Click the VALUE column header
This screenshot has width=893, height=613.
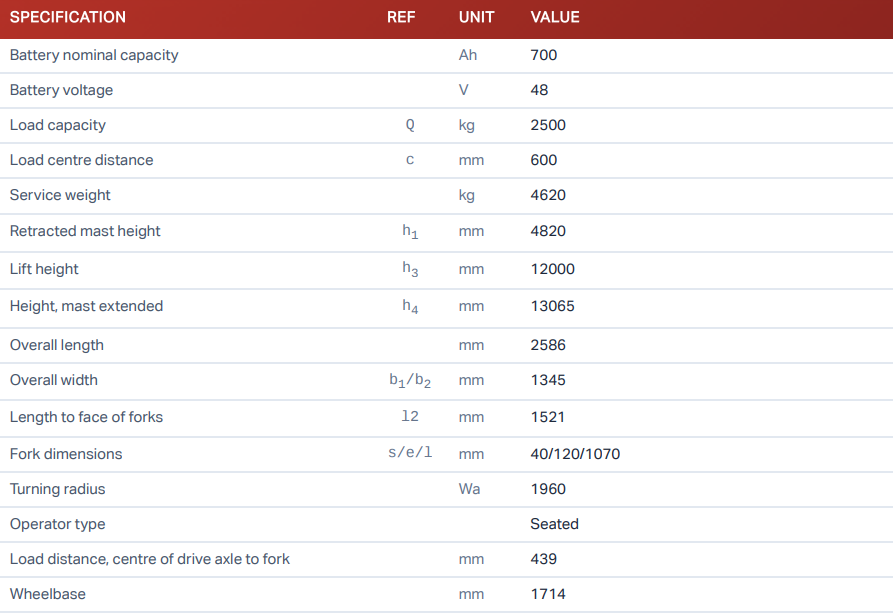tap(555, 17)
